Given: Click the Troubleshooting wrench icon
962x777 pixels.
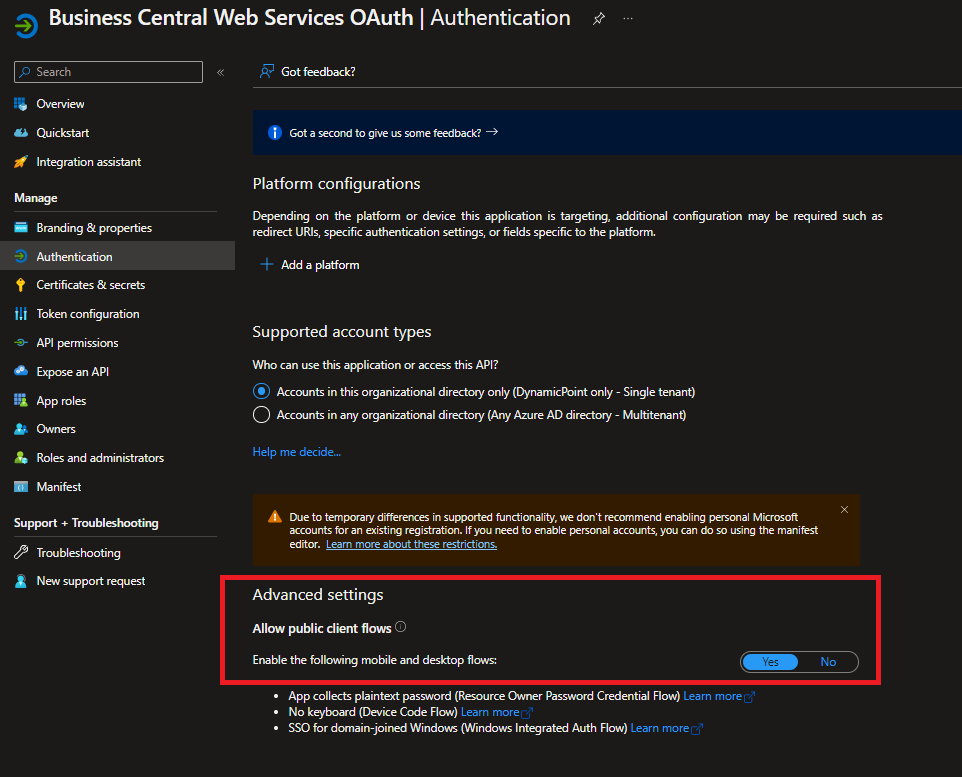Looking at the screenshot, I should [21, 552].
